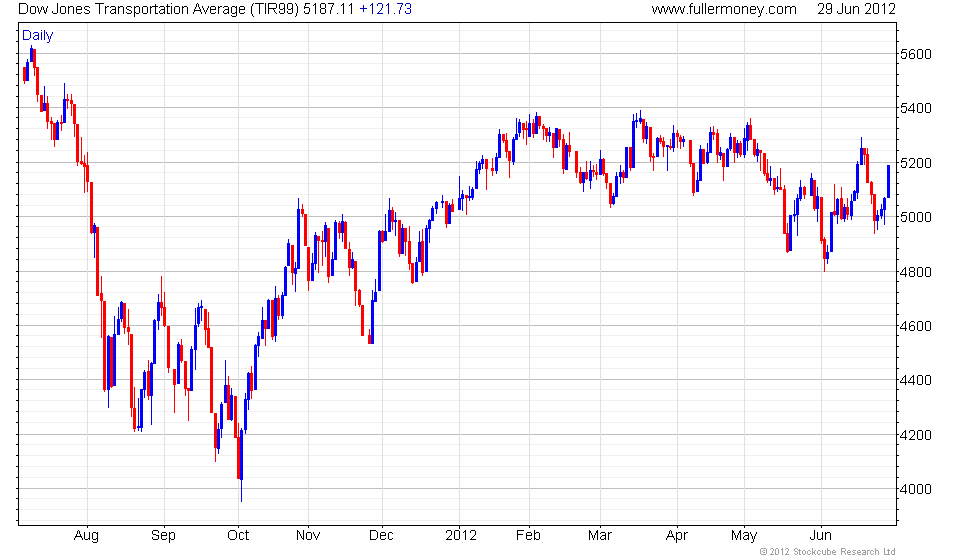980x560 pixels.
Task: Click the 'Oct' month axis label
Action: (238, 536)
